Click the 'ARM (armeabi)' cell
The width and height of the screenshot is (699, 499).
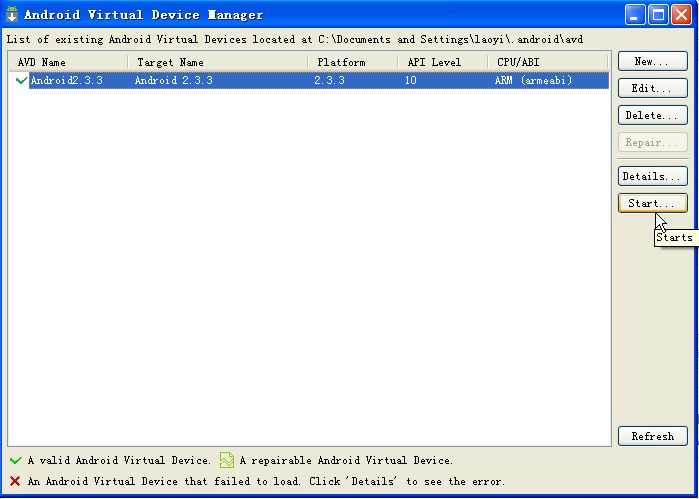pos(533,80)
